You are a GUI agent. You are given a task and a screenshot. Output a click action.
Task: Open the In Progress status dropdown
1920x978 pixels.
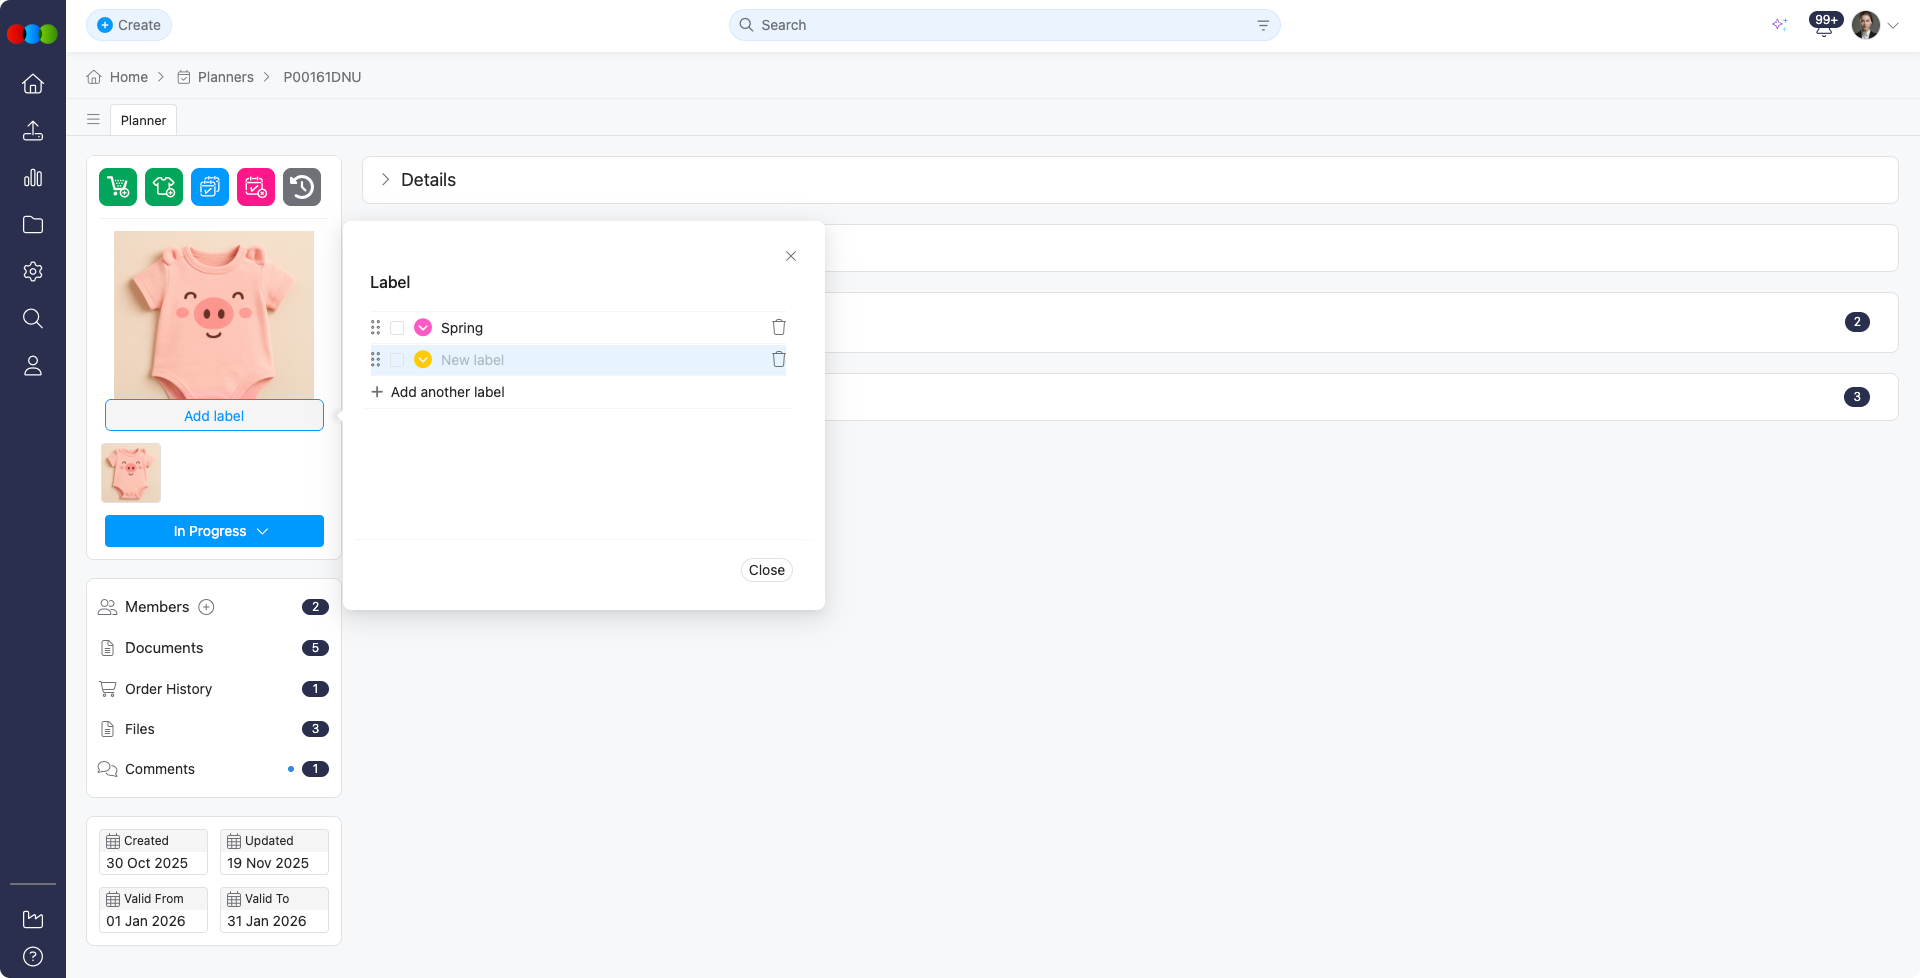point(214,531)
